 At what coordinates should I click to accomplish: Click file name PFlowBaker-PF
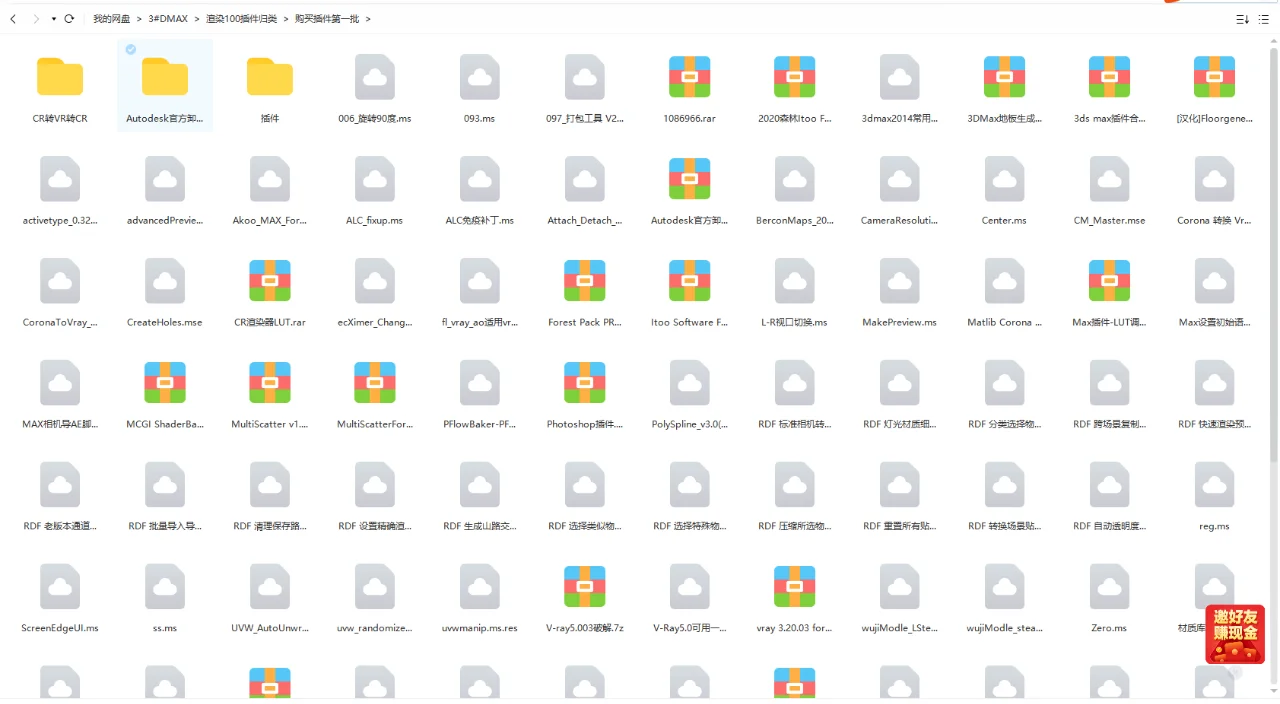pos(480,424)
